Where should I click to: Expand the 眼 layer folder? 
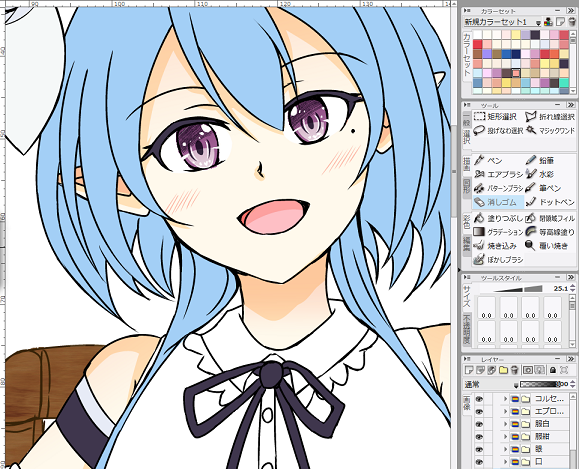(x=506, y=449)
